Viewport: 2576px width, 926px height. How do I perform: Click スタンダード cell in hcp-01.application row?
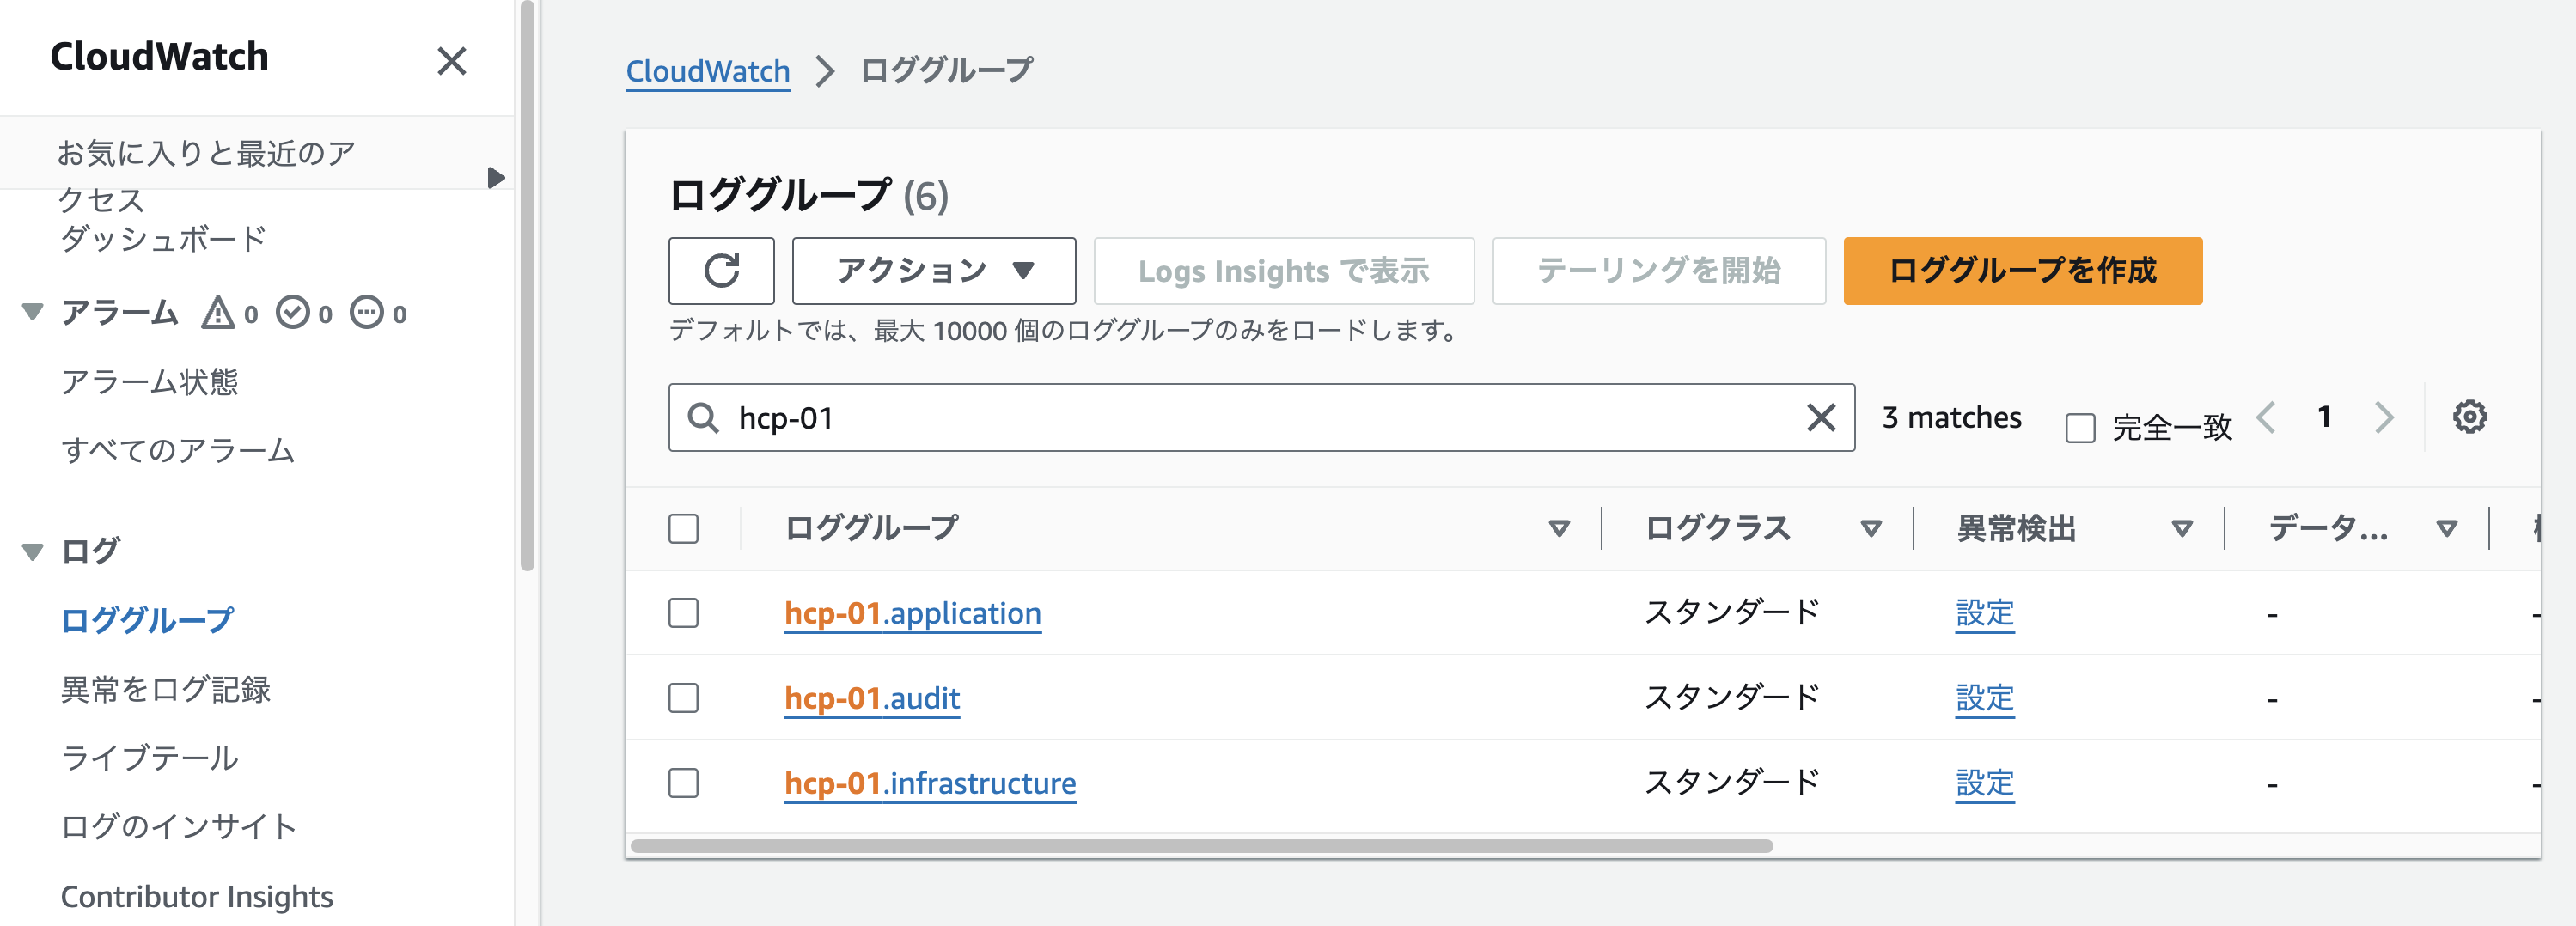pyautogui.click(x=1732, y=613)
